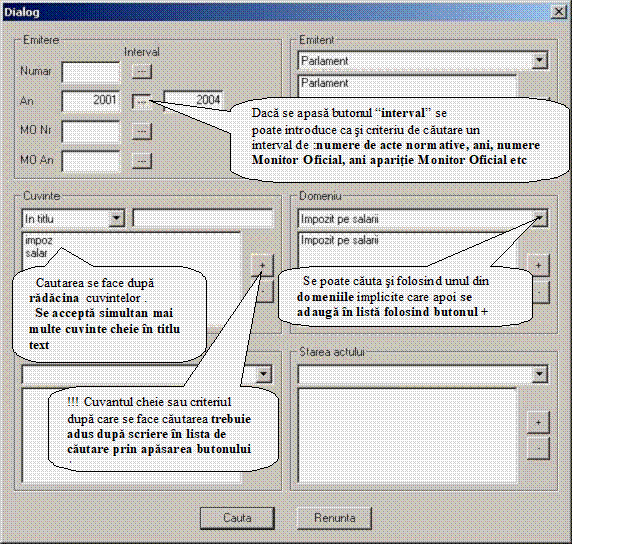The width and height of the screenshot is (620, 556).
Task: Select 'Impozit pe salarii' in the Domeniu list
Action: coord(340,240)
